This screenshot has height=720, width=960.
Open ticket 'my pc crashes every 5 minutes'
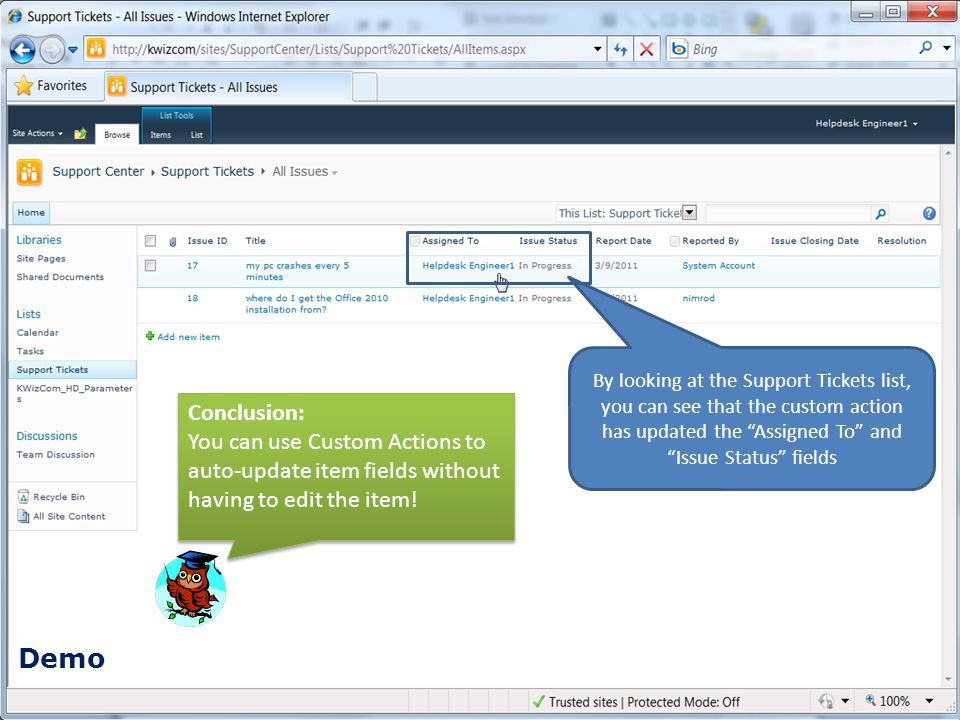[297, 271]
